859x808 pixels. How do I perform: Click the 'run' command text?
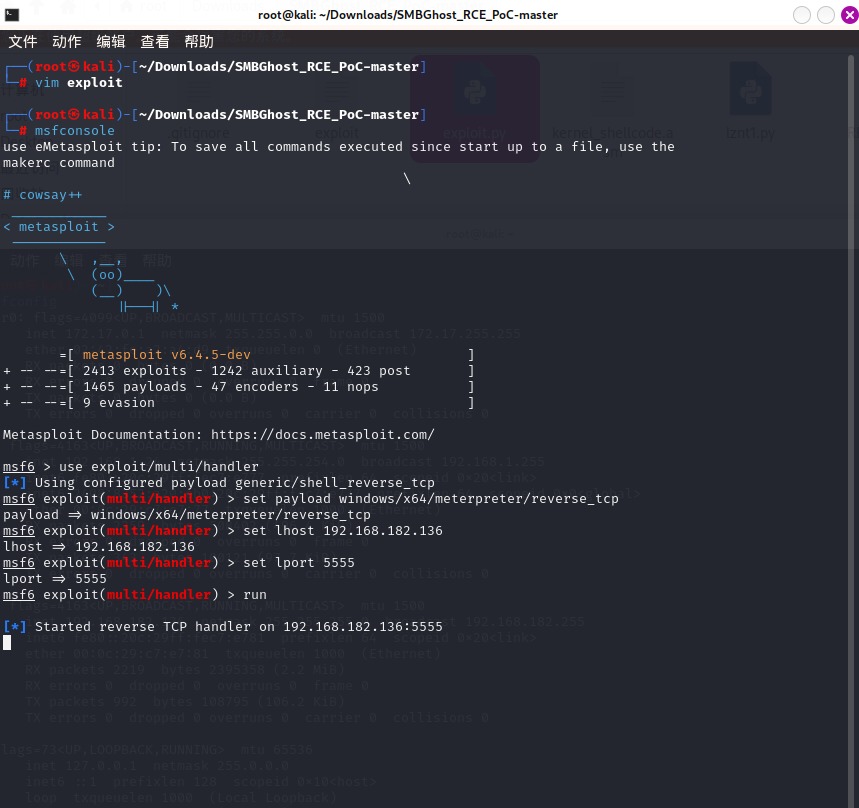pyautogui.click(x=255, y=595)
